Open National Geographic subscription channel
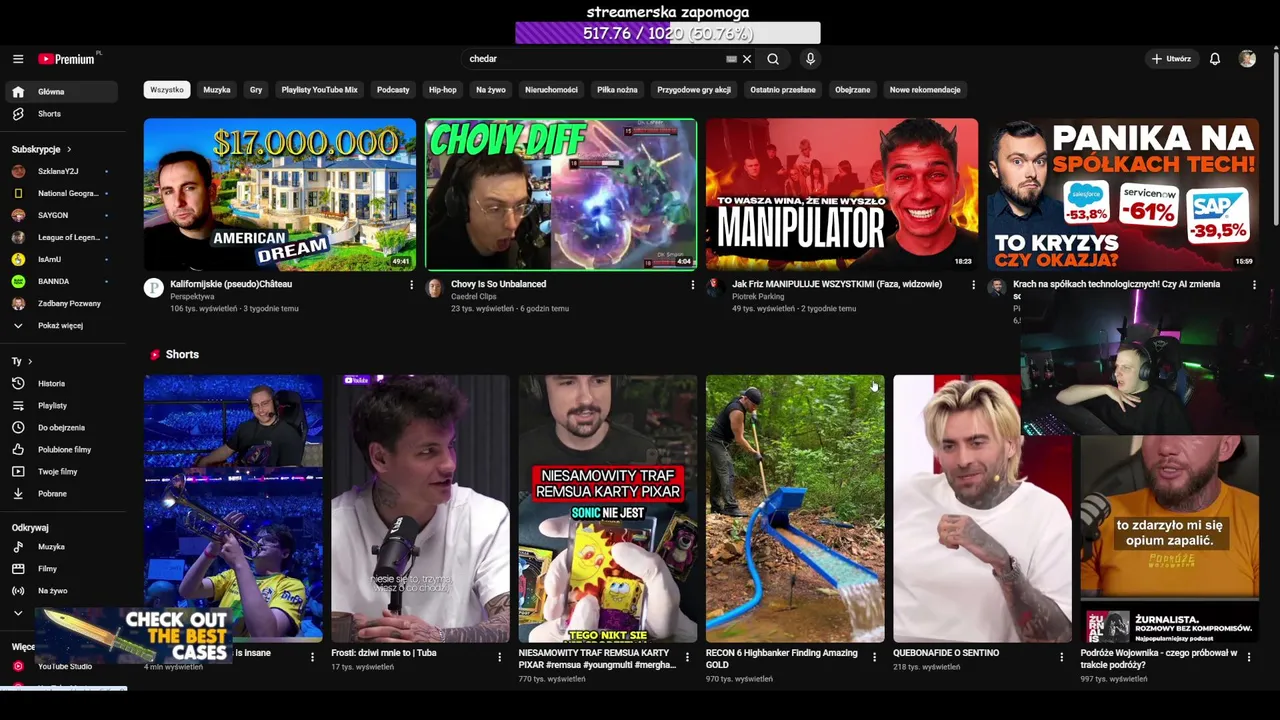Viewport: 1280px width, 720px height. pos(60,193)
